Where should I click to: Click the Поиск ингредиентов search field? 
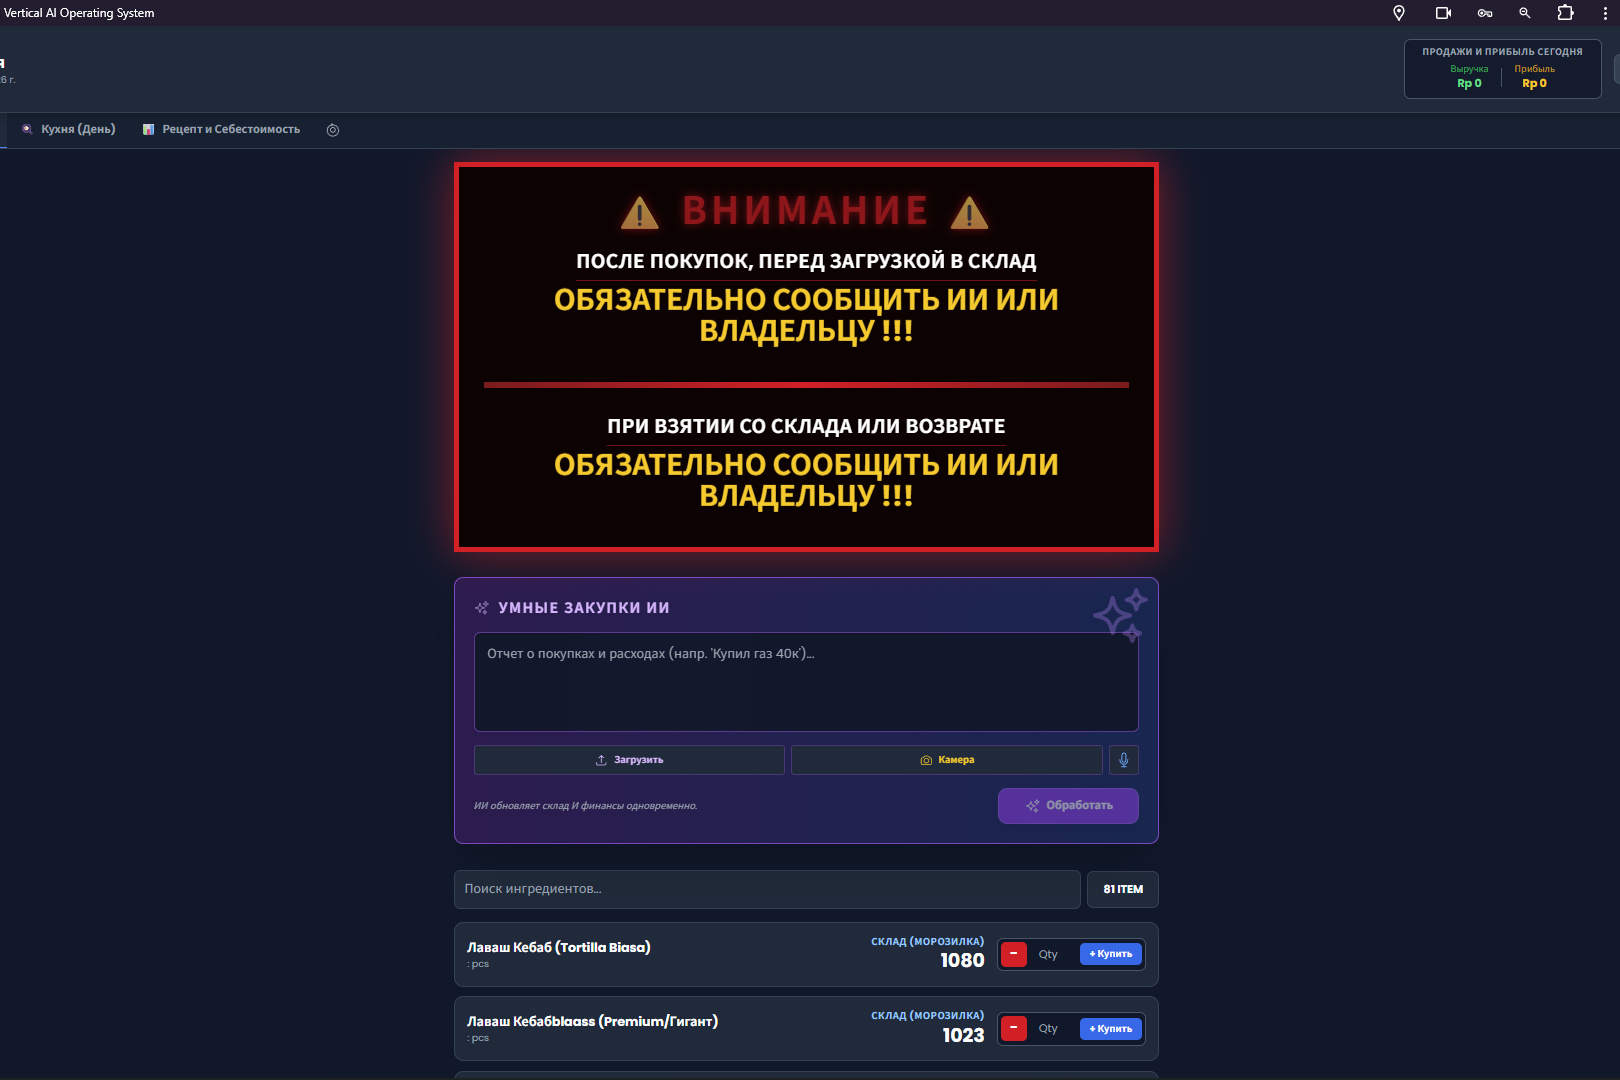point(767,889)
